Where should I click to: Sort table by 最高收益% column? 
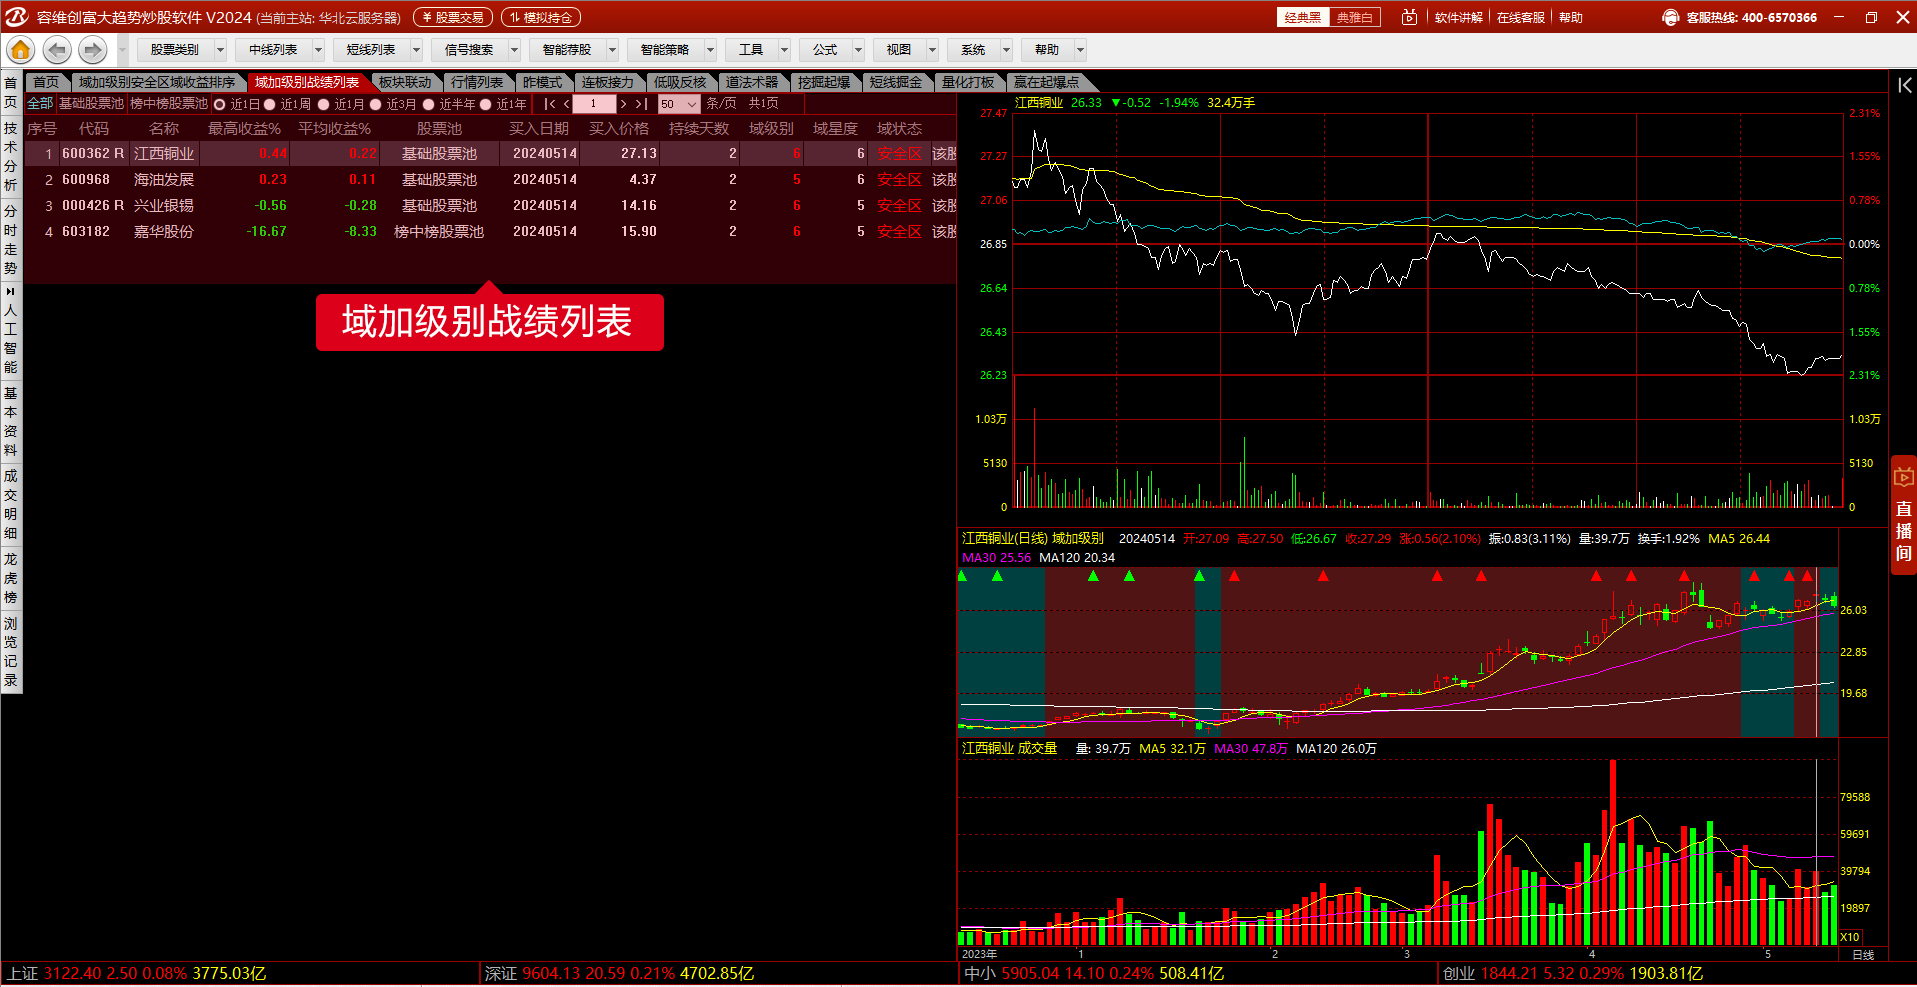[x=244, y=129]
